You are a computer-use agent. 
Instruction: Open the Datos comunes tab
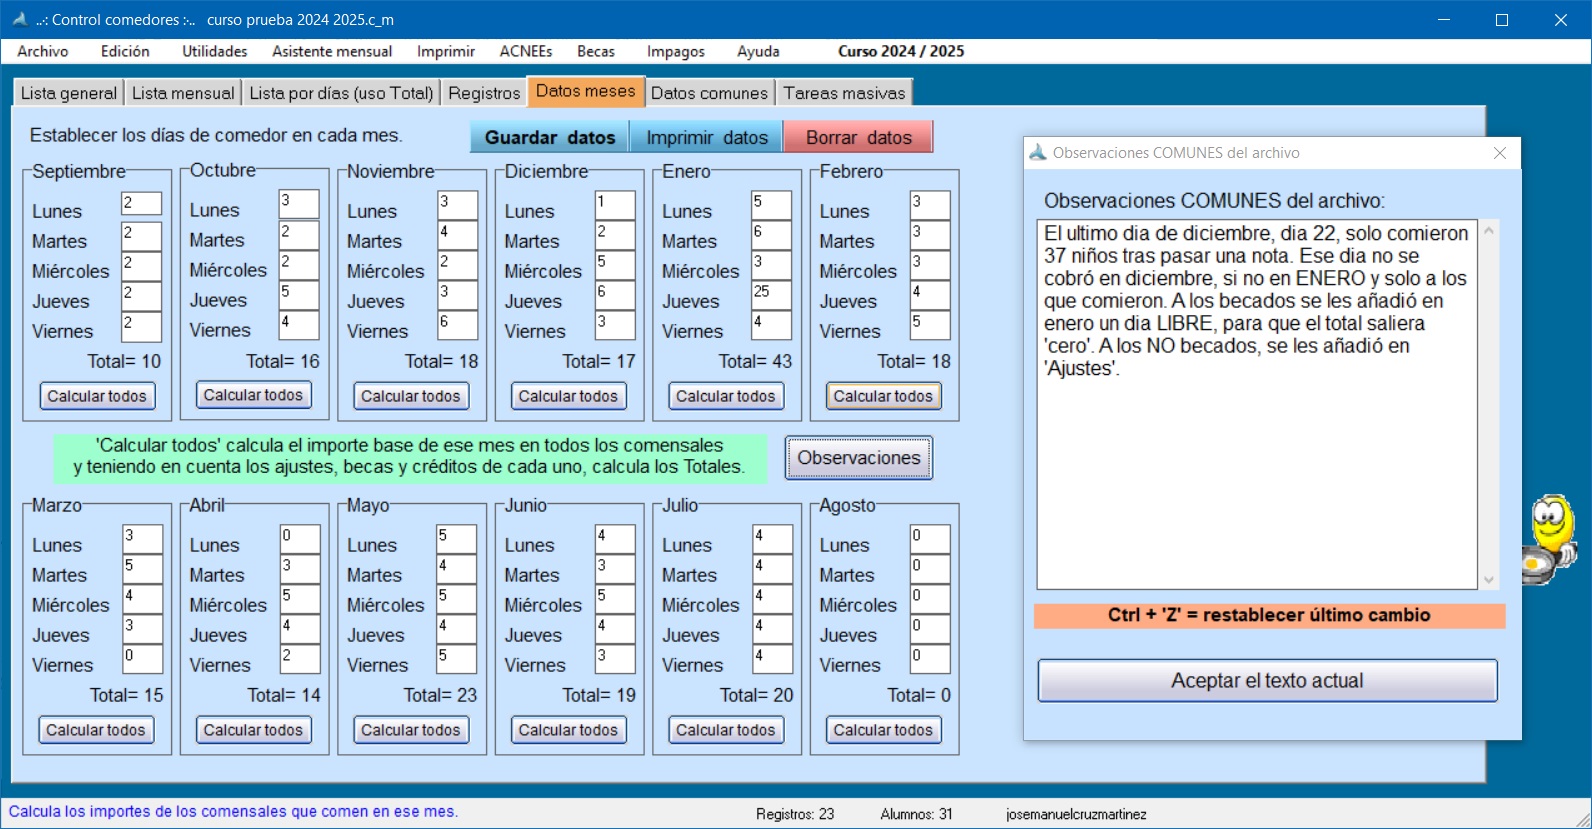[x=709, y=93]
